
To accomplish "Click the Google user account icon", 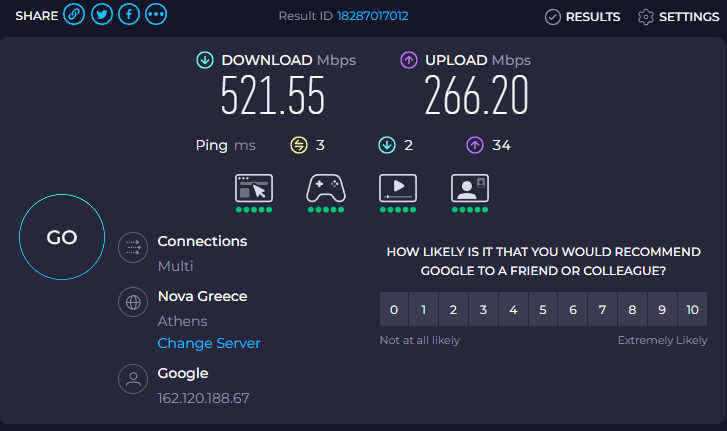I will point(132,379).
